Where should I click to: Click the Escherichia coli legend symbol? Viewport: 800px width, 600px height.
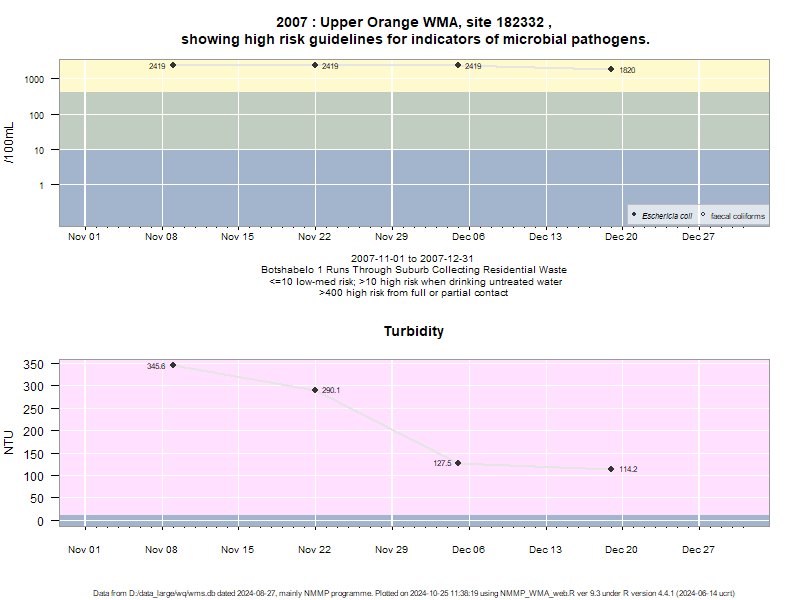pos(634,215)
